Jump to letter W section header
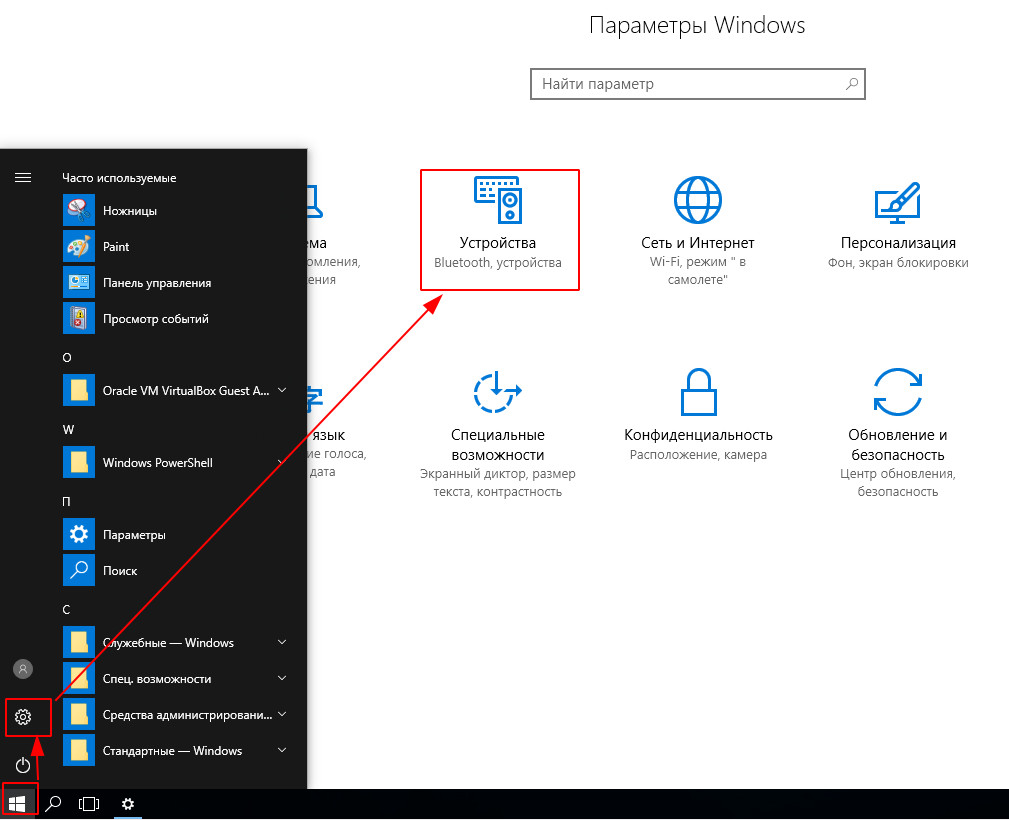 [x=68, y=429]
